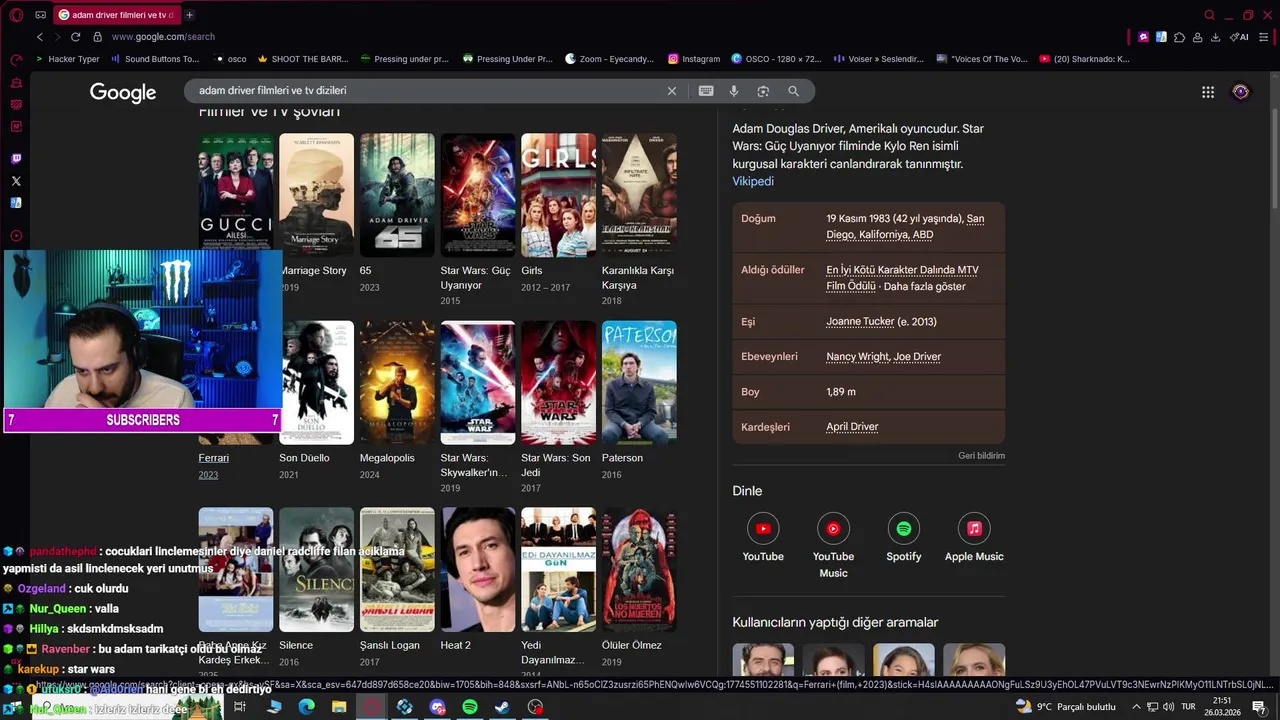
Task: Open Steam from the Windows taskbar
Action: tap(502, 707)
